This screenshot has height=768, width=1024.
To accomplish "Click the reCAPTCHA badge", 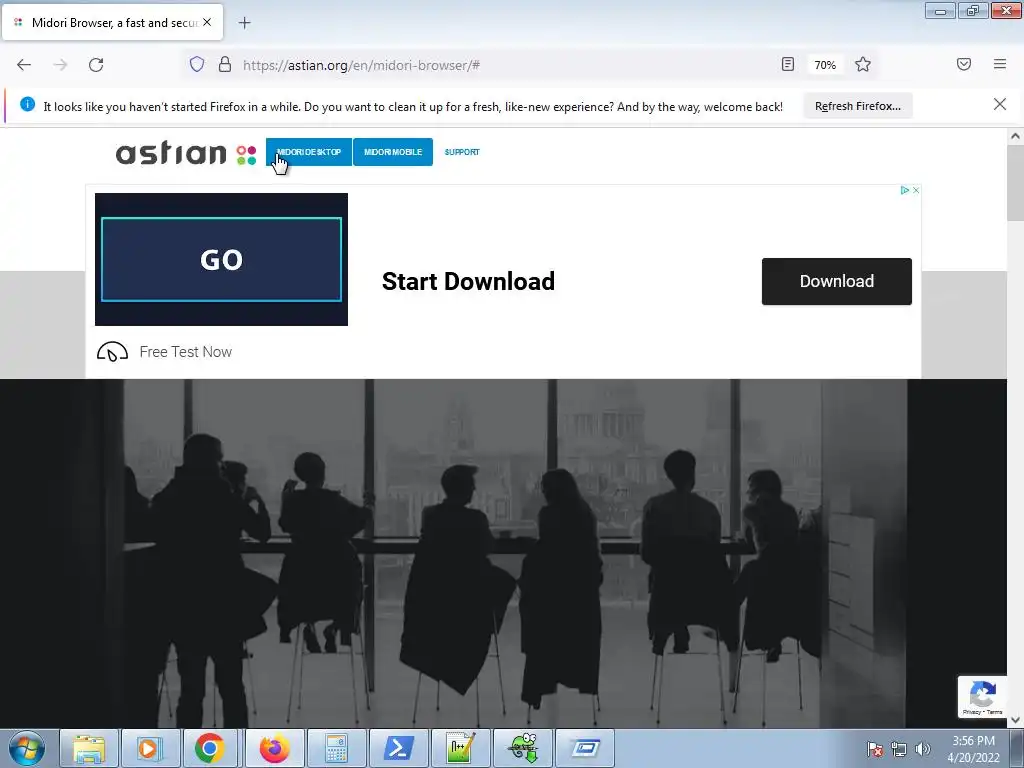I will [x=982, y=697].
